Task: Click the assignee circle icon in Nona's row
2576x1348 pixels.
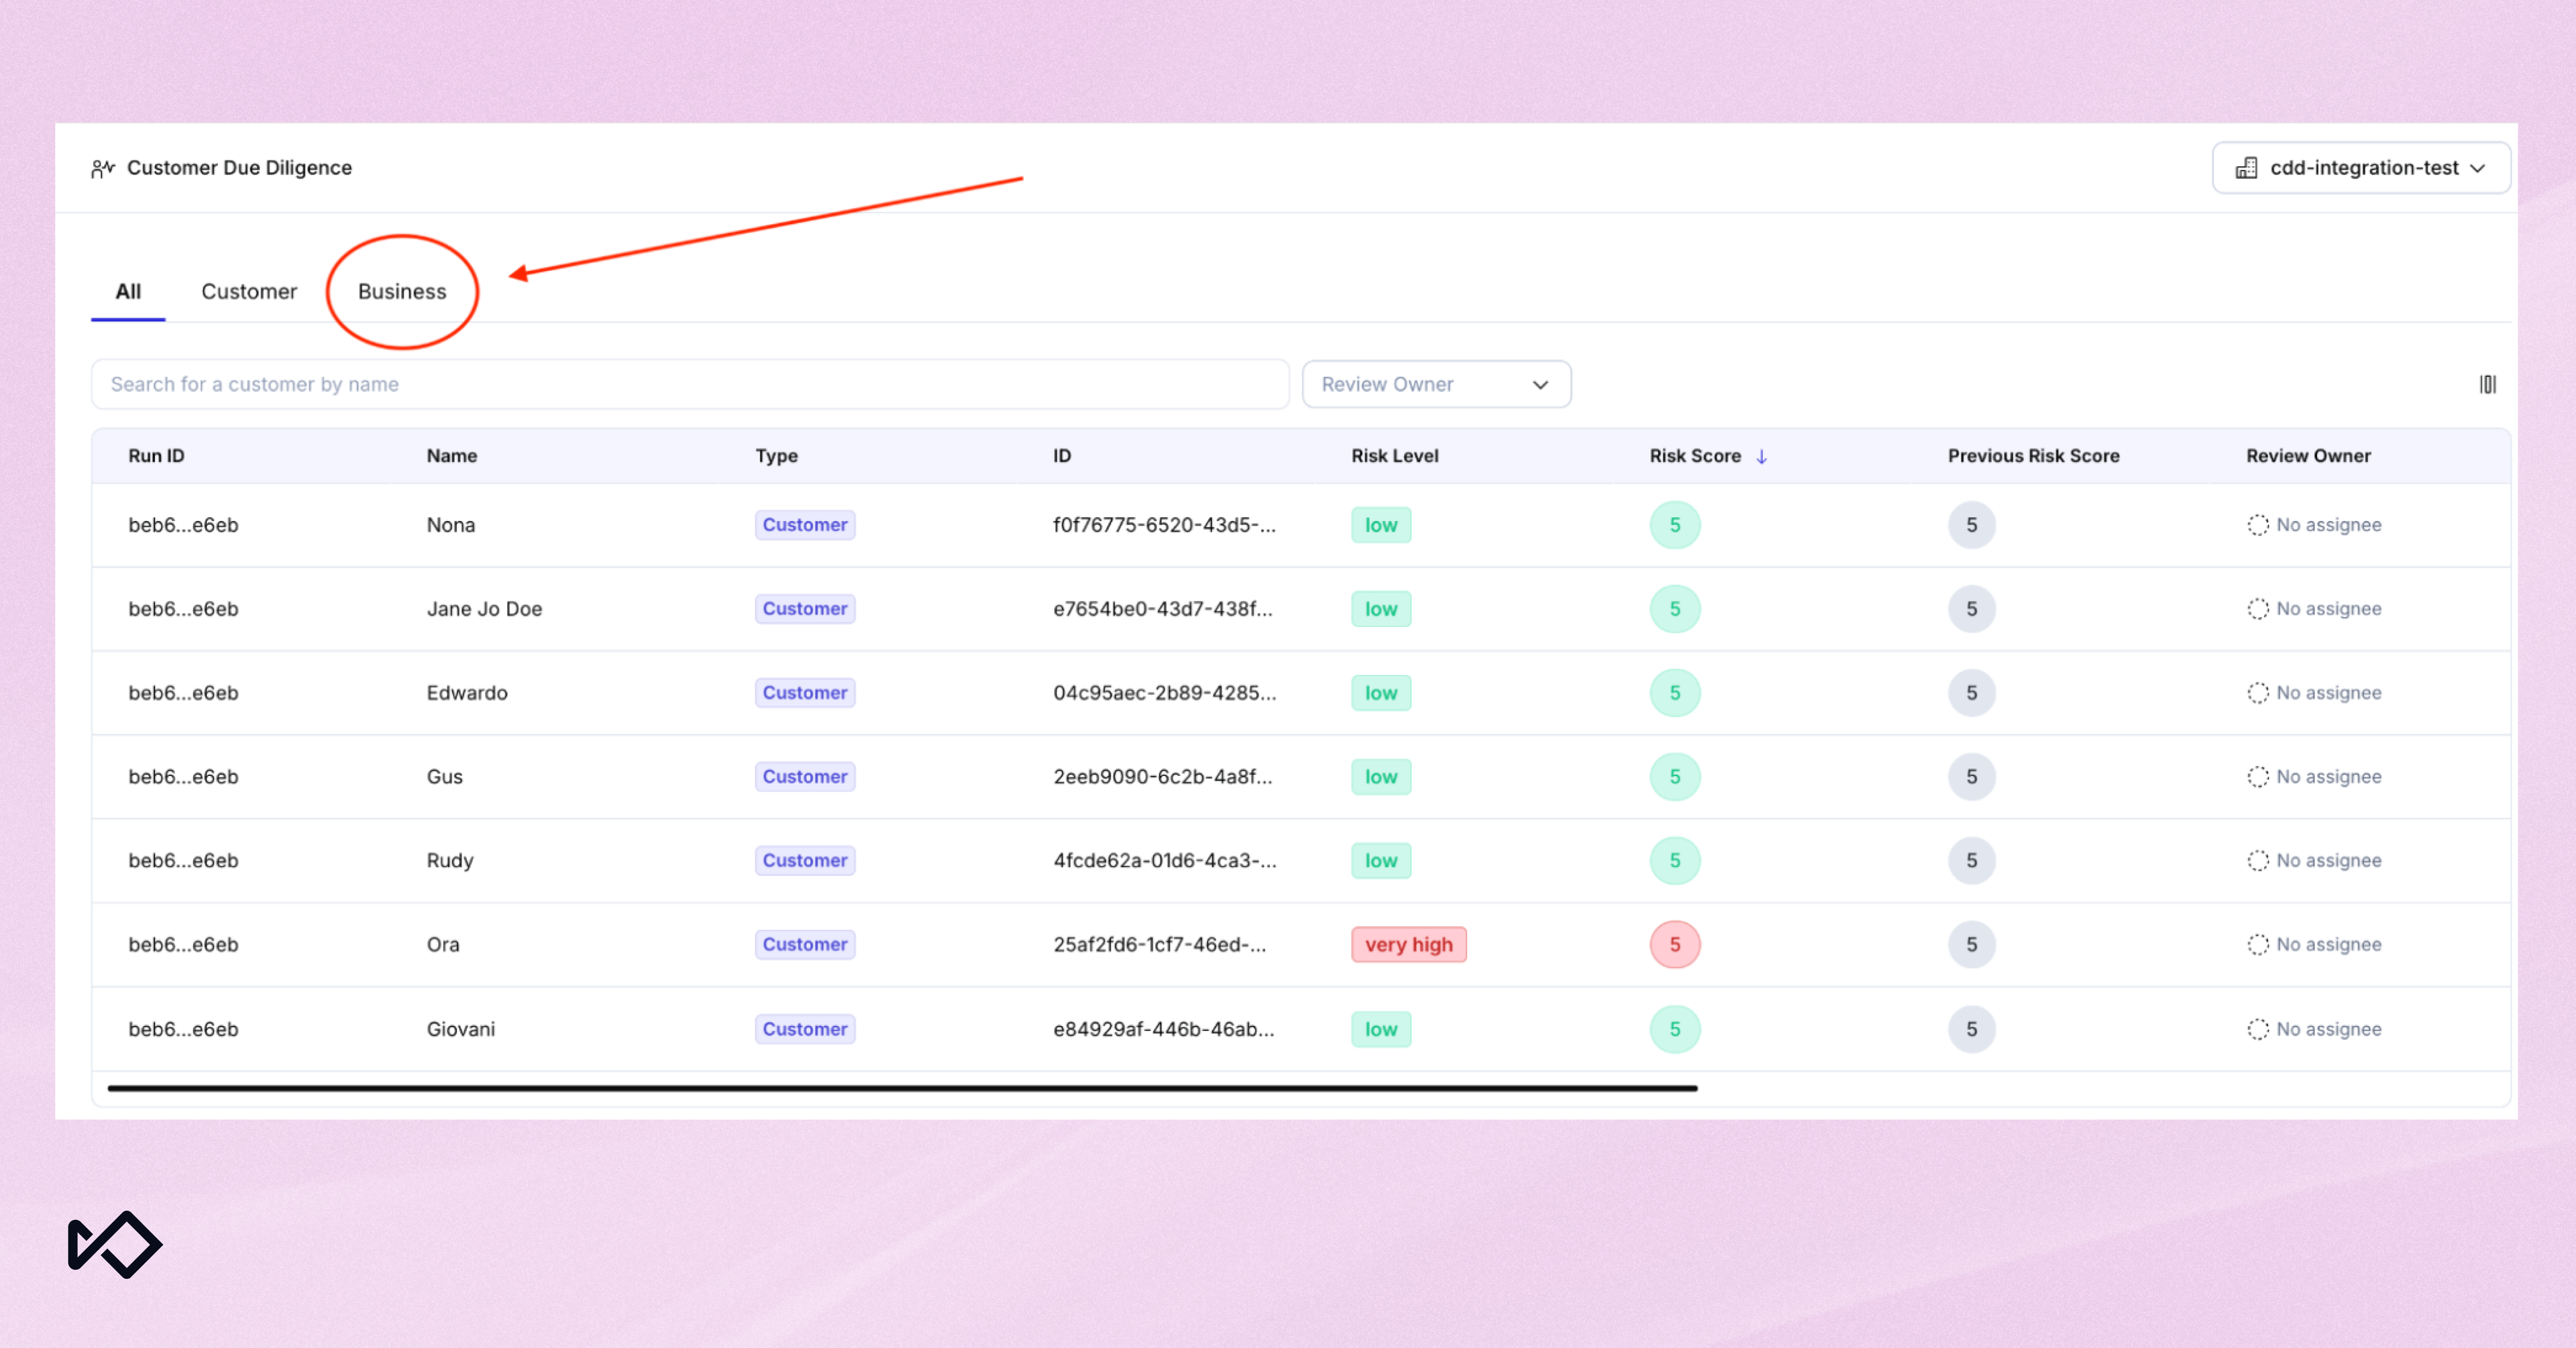Action: pyautogui.click(x=2258, y=525)
